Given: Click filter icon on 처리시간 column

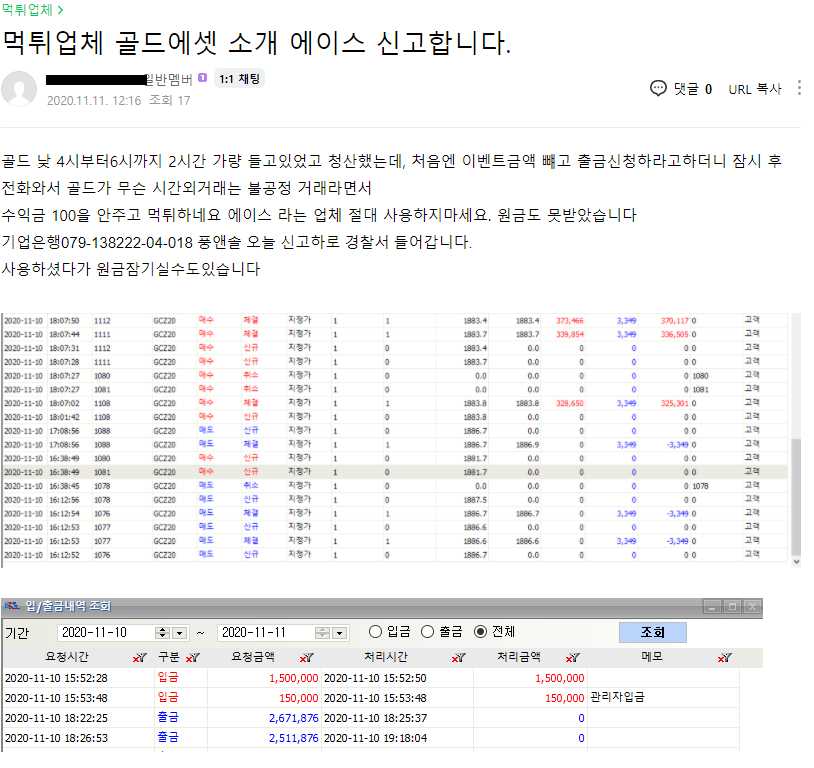Looking at the screenshot, I should pos(457,658).
